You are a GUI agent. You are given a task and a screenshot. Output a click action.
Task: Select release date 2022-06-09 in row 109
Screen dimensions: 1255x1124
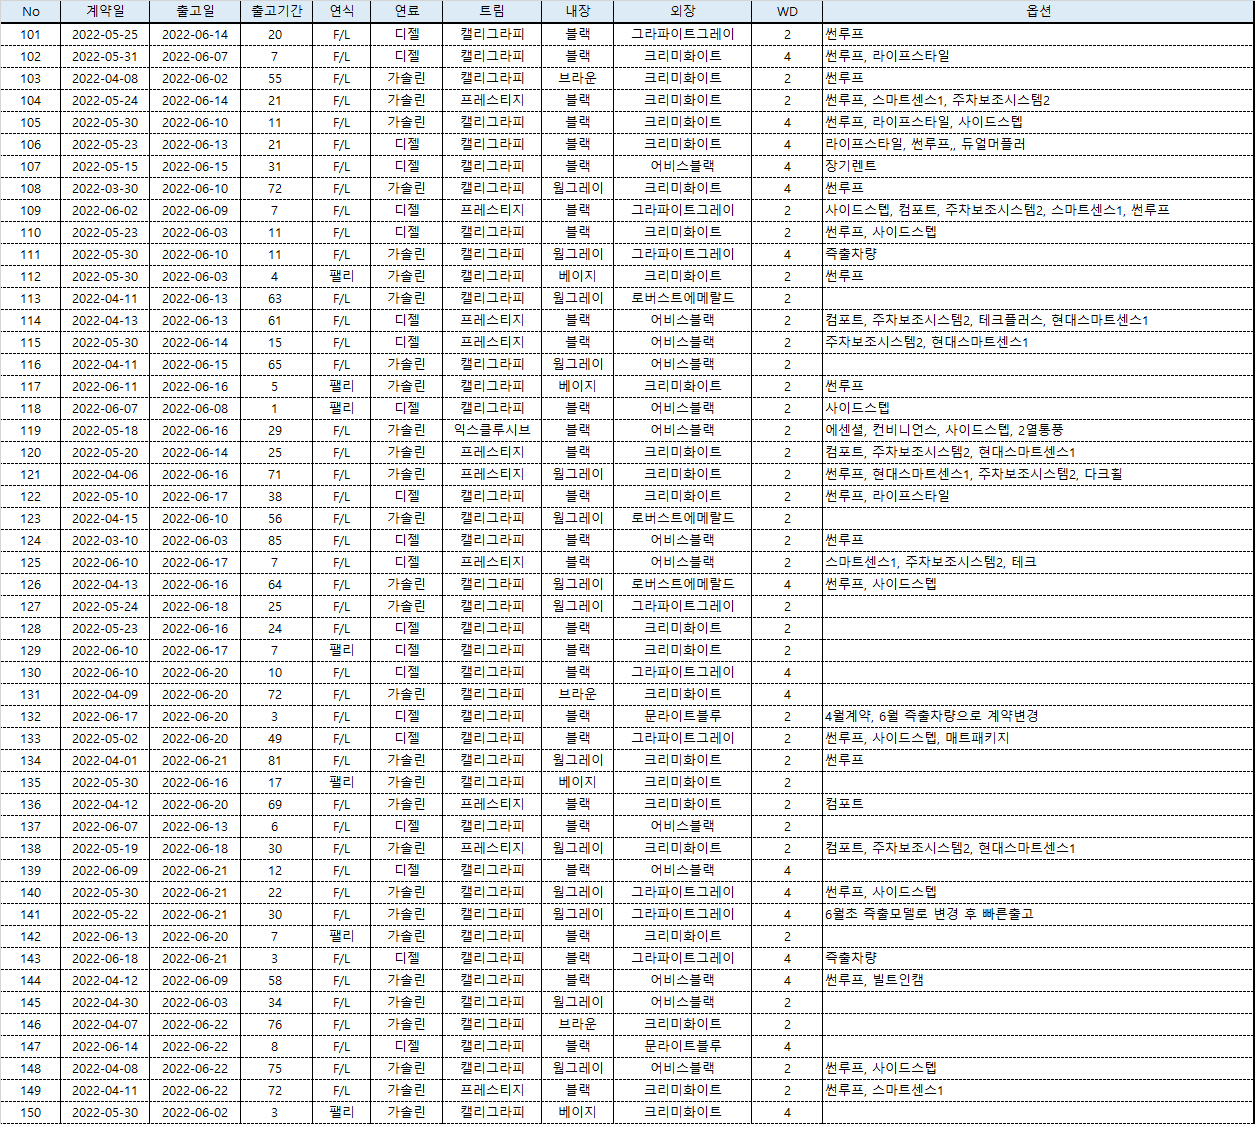pyautogui.click(x=195, y=210)
